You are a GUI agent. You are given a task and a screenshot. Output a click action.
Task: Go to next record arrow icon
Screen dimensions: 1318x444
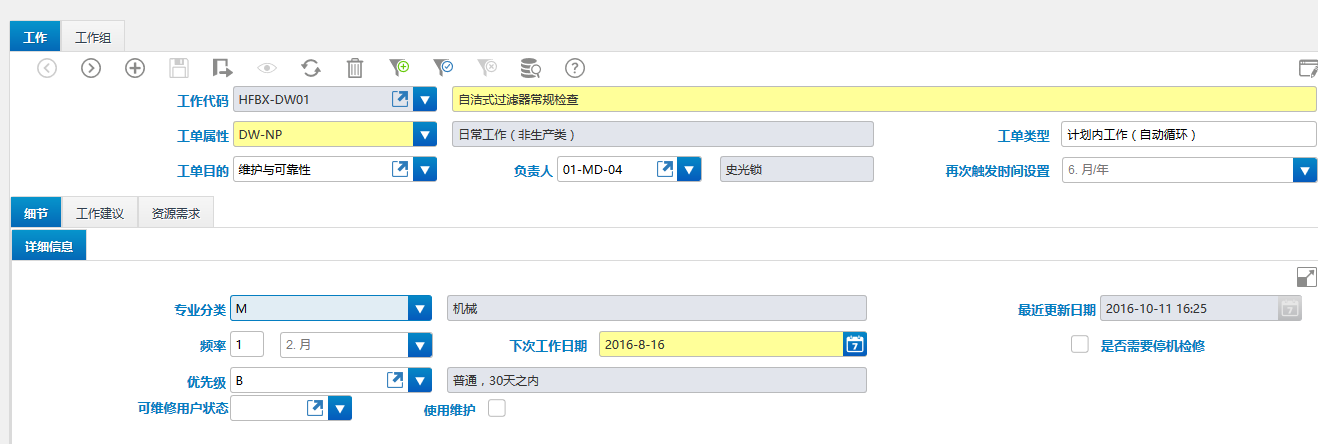point(91,68)
